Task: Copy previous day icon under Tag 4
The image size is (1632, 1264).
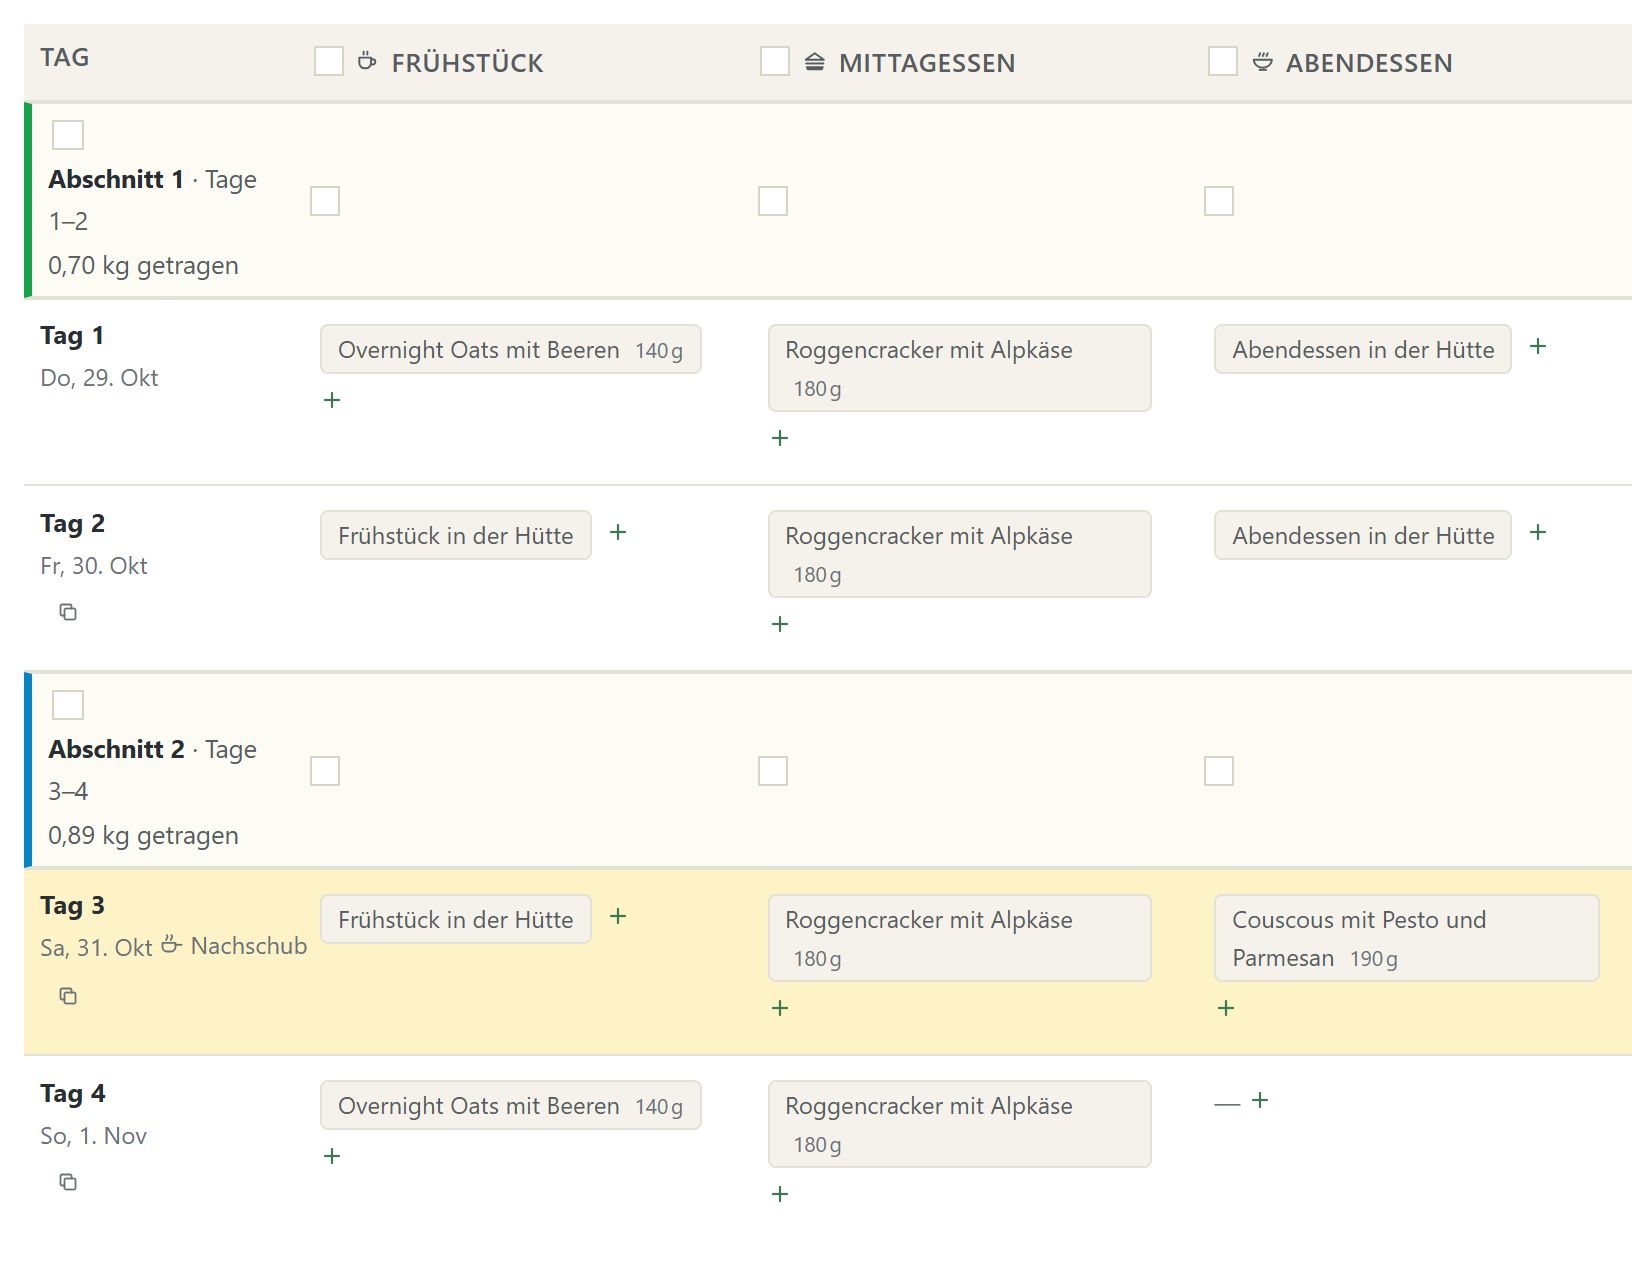Action: tap(68, 1182)
